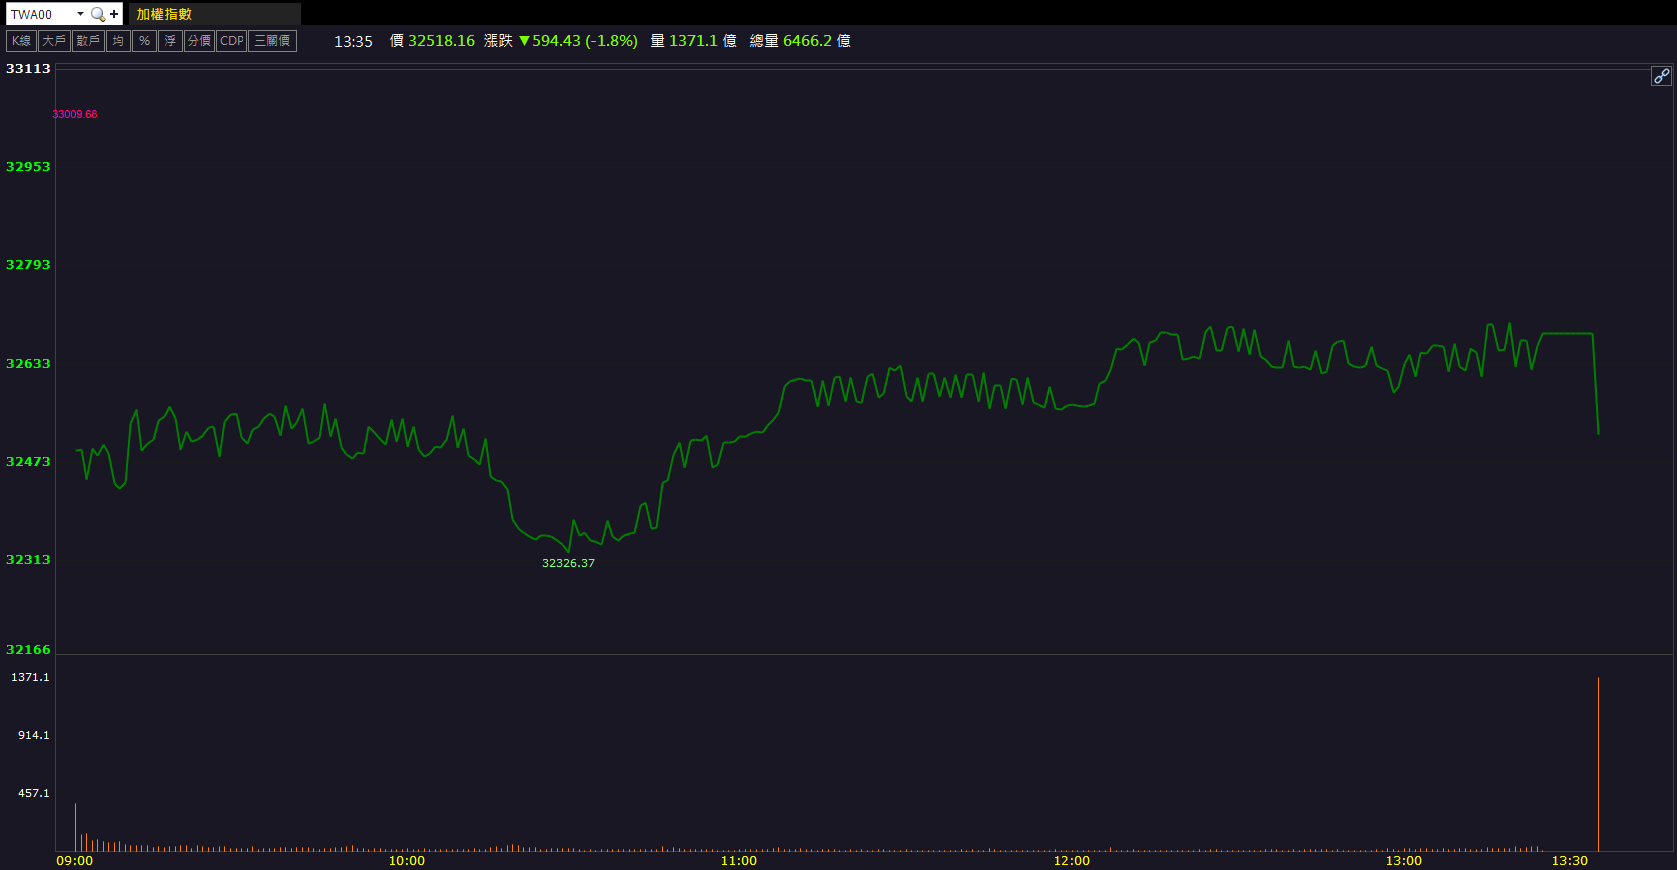1677x870 pixels.
Task: Switch to K線 chart view
Action: coord(21,41)
